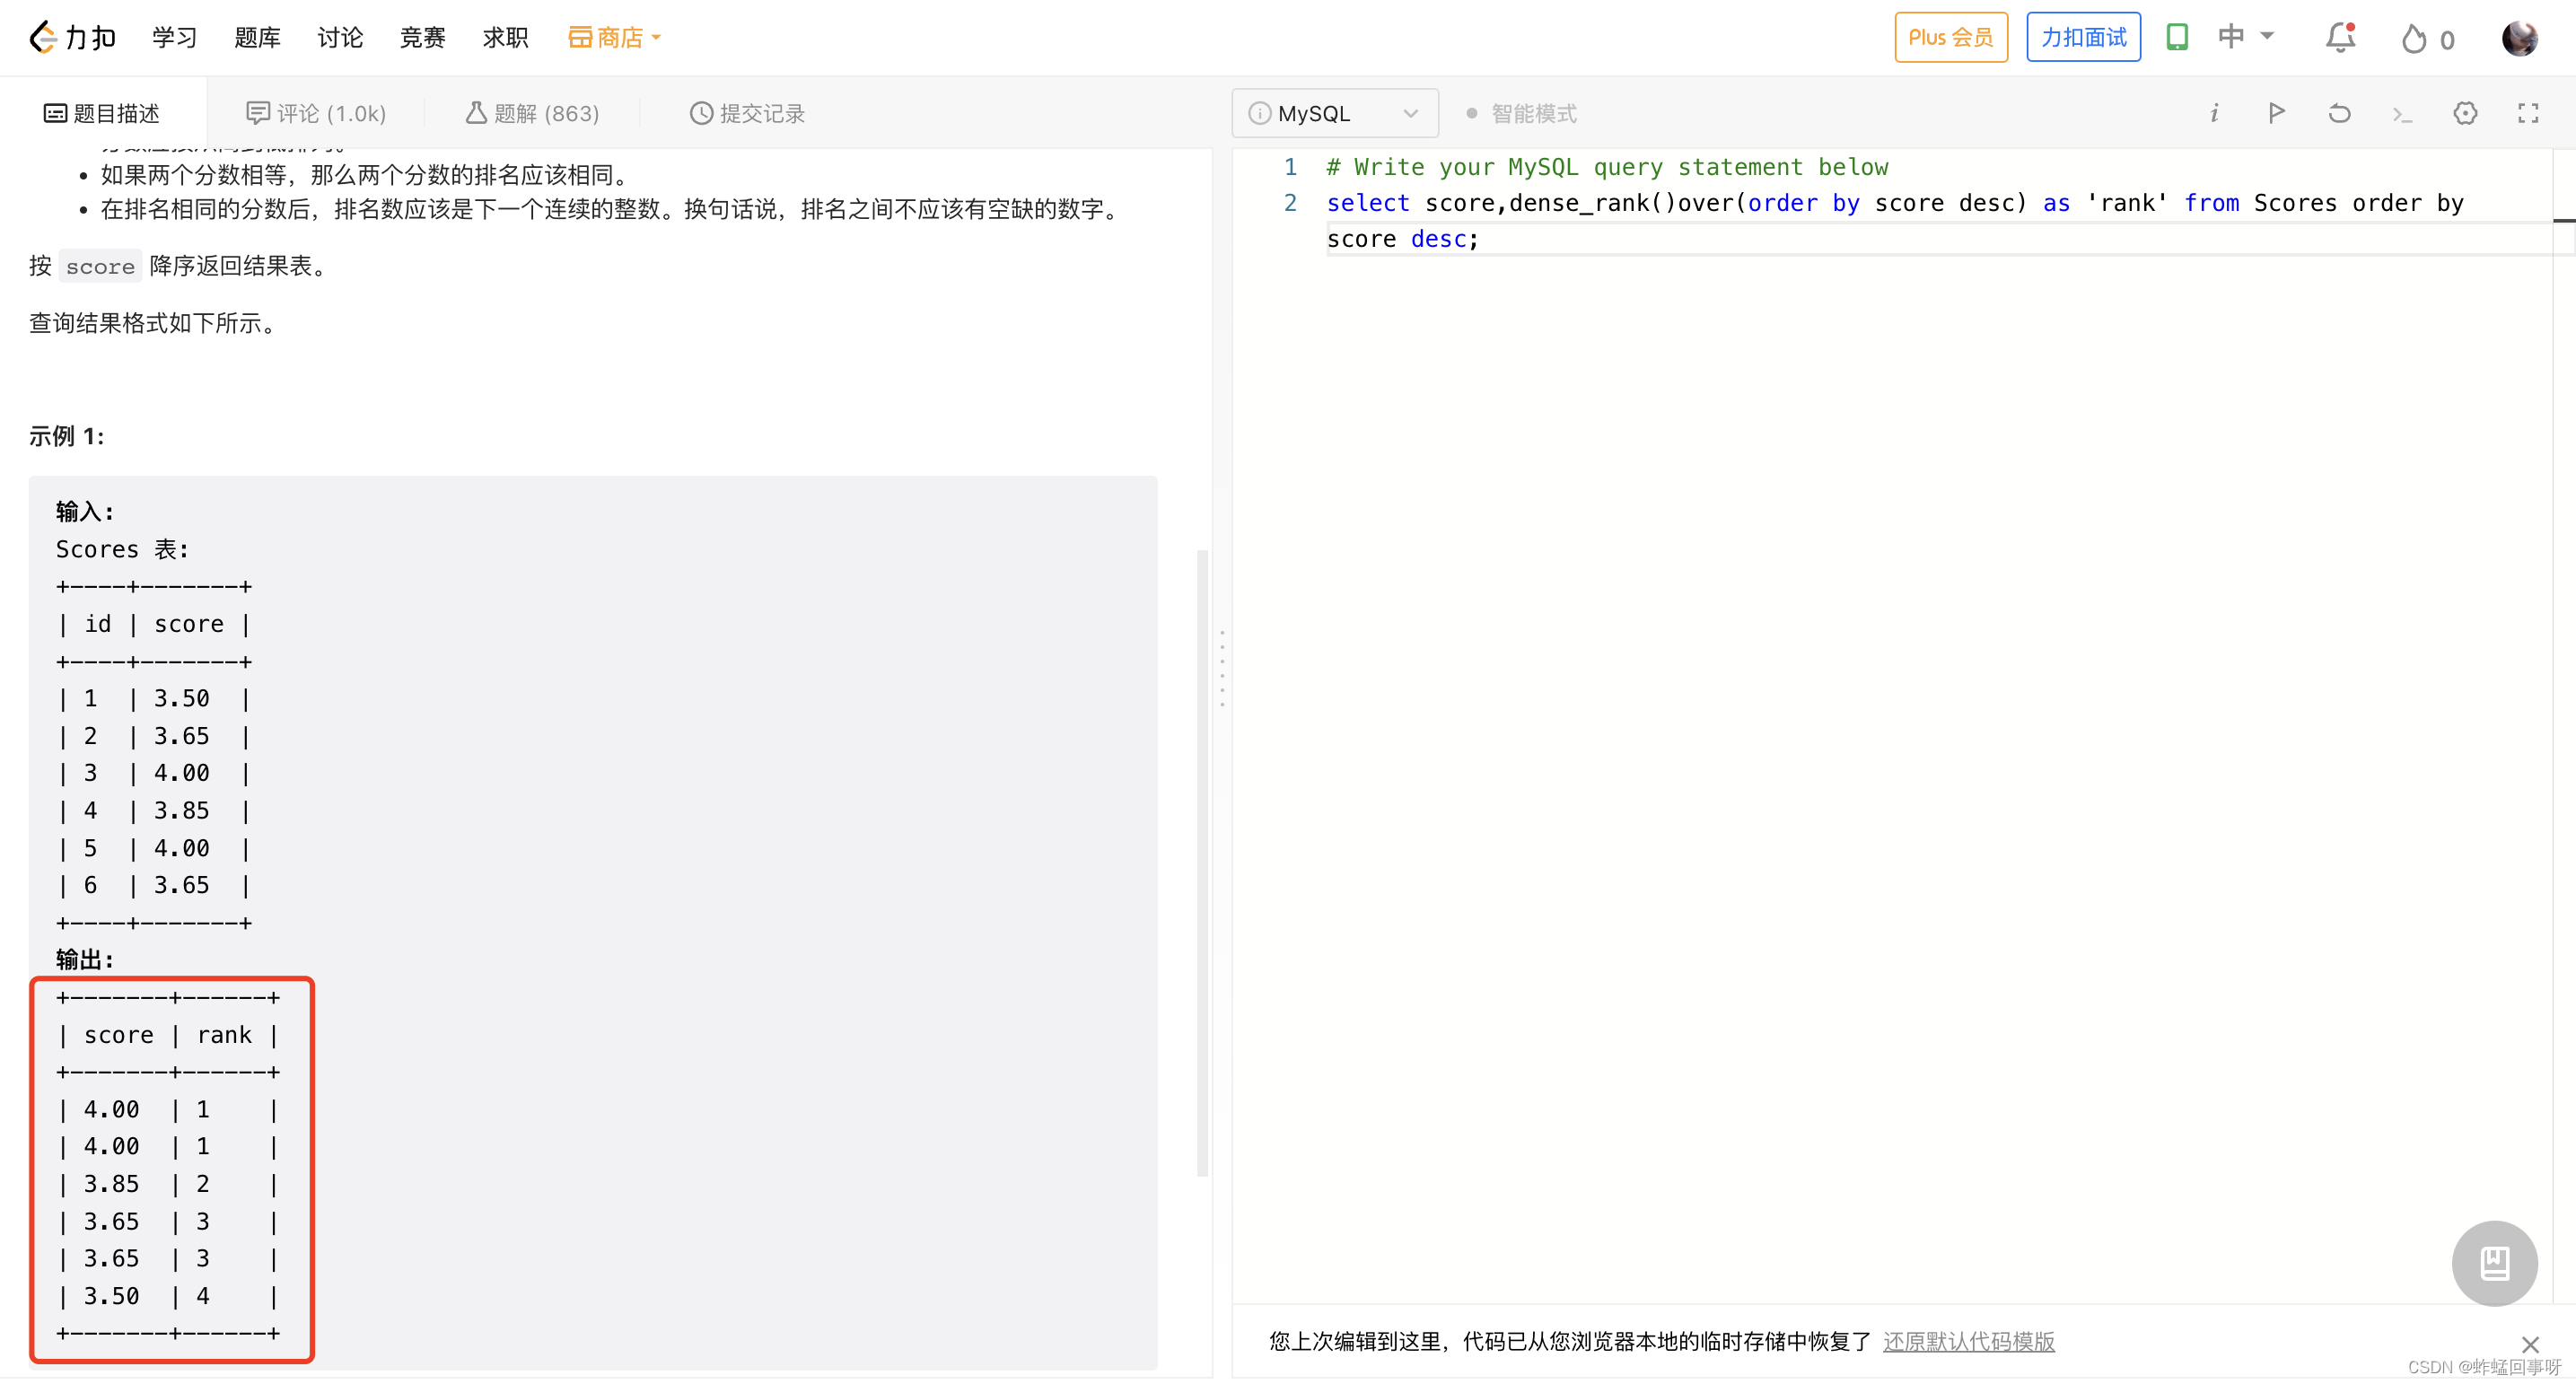
Task: Open the MySQL language dropdown
Action: tap(1334, 114)
